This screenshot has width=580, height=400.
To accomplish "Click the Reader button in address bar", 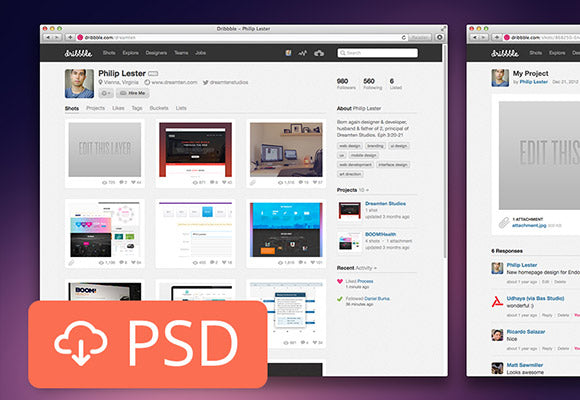I will (420, 37).
